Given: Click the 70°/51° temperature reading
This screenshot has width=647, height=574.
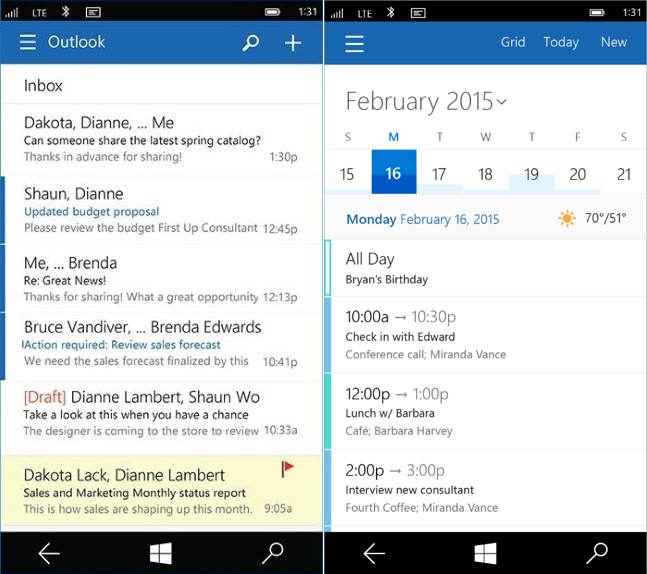Looking at the screenshot, I should point(606,218).
